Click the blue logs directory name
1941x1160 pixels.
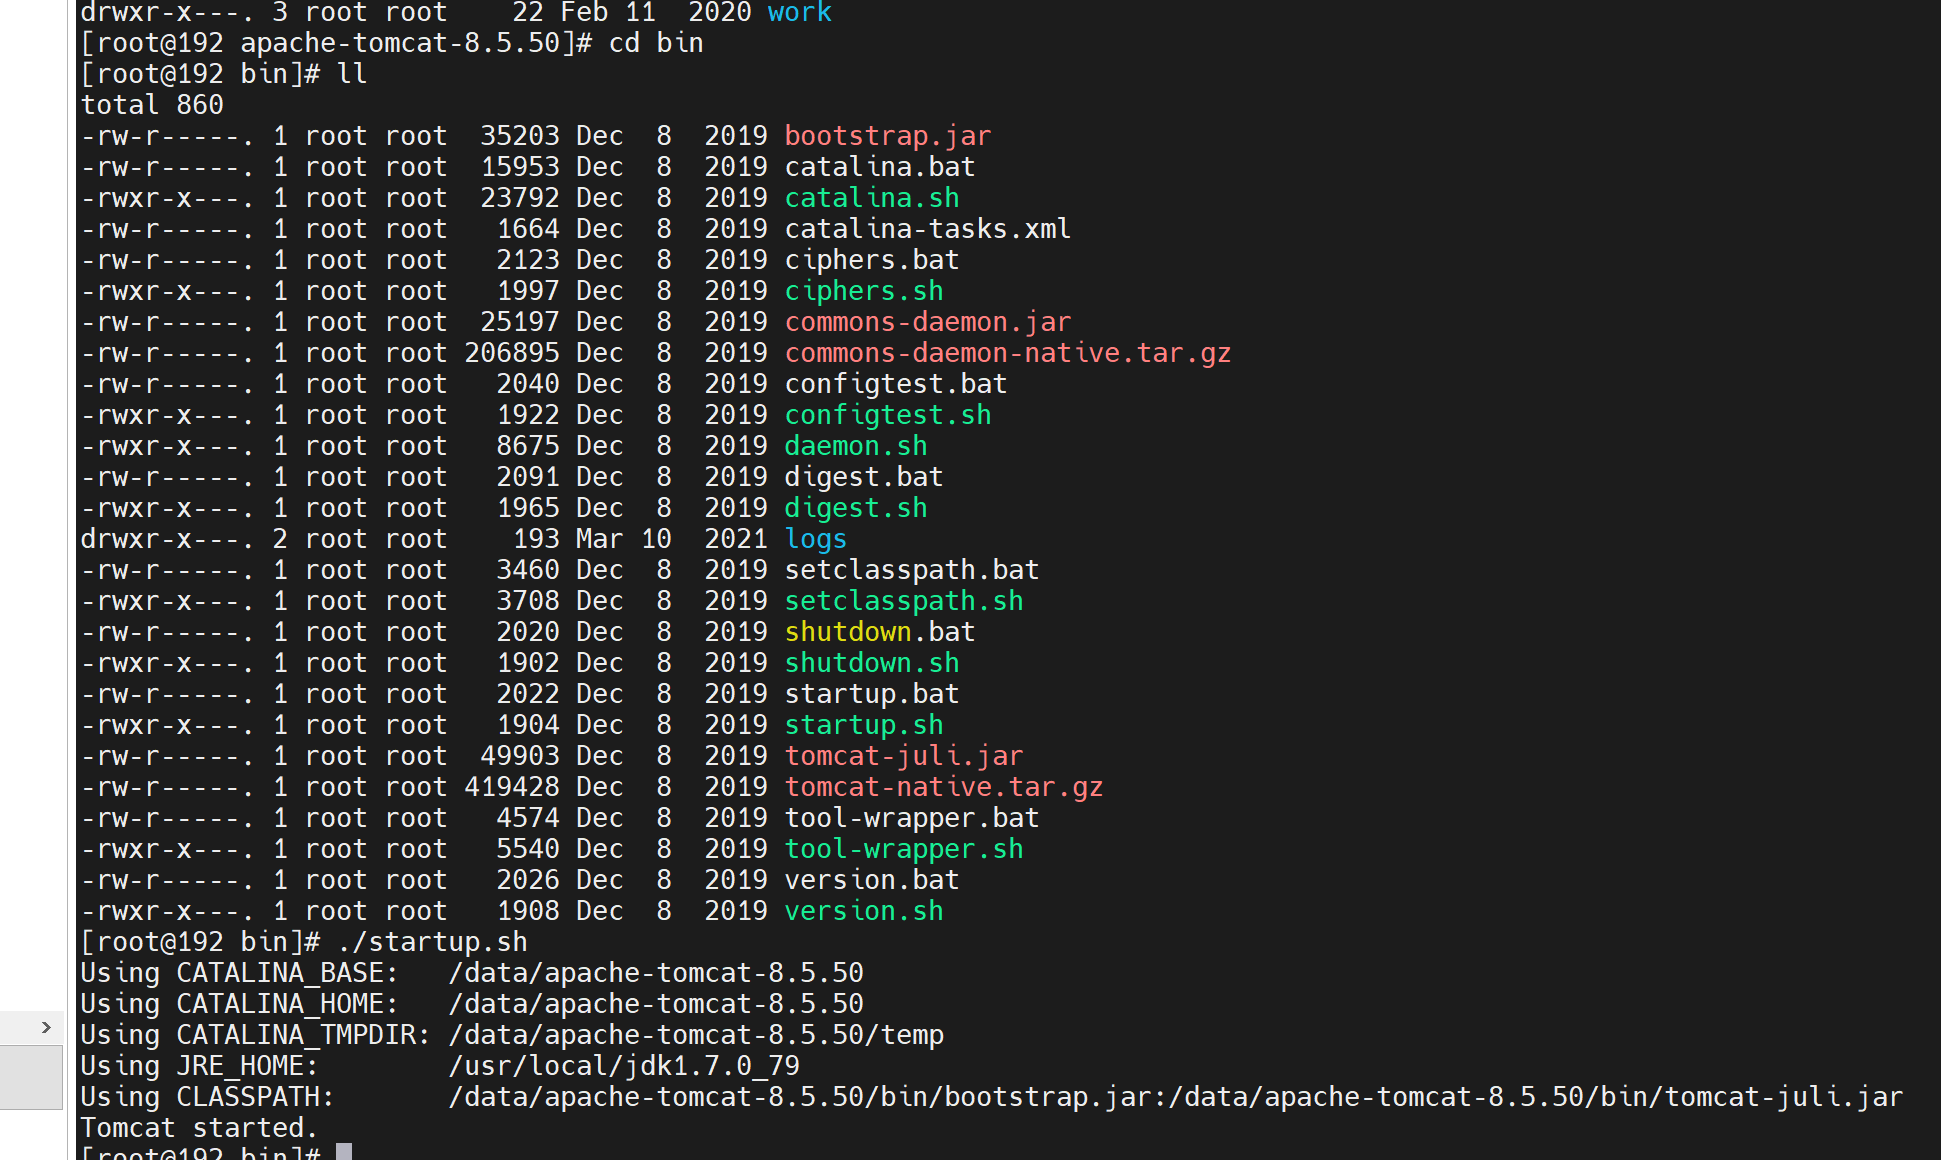[815, 539]
